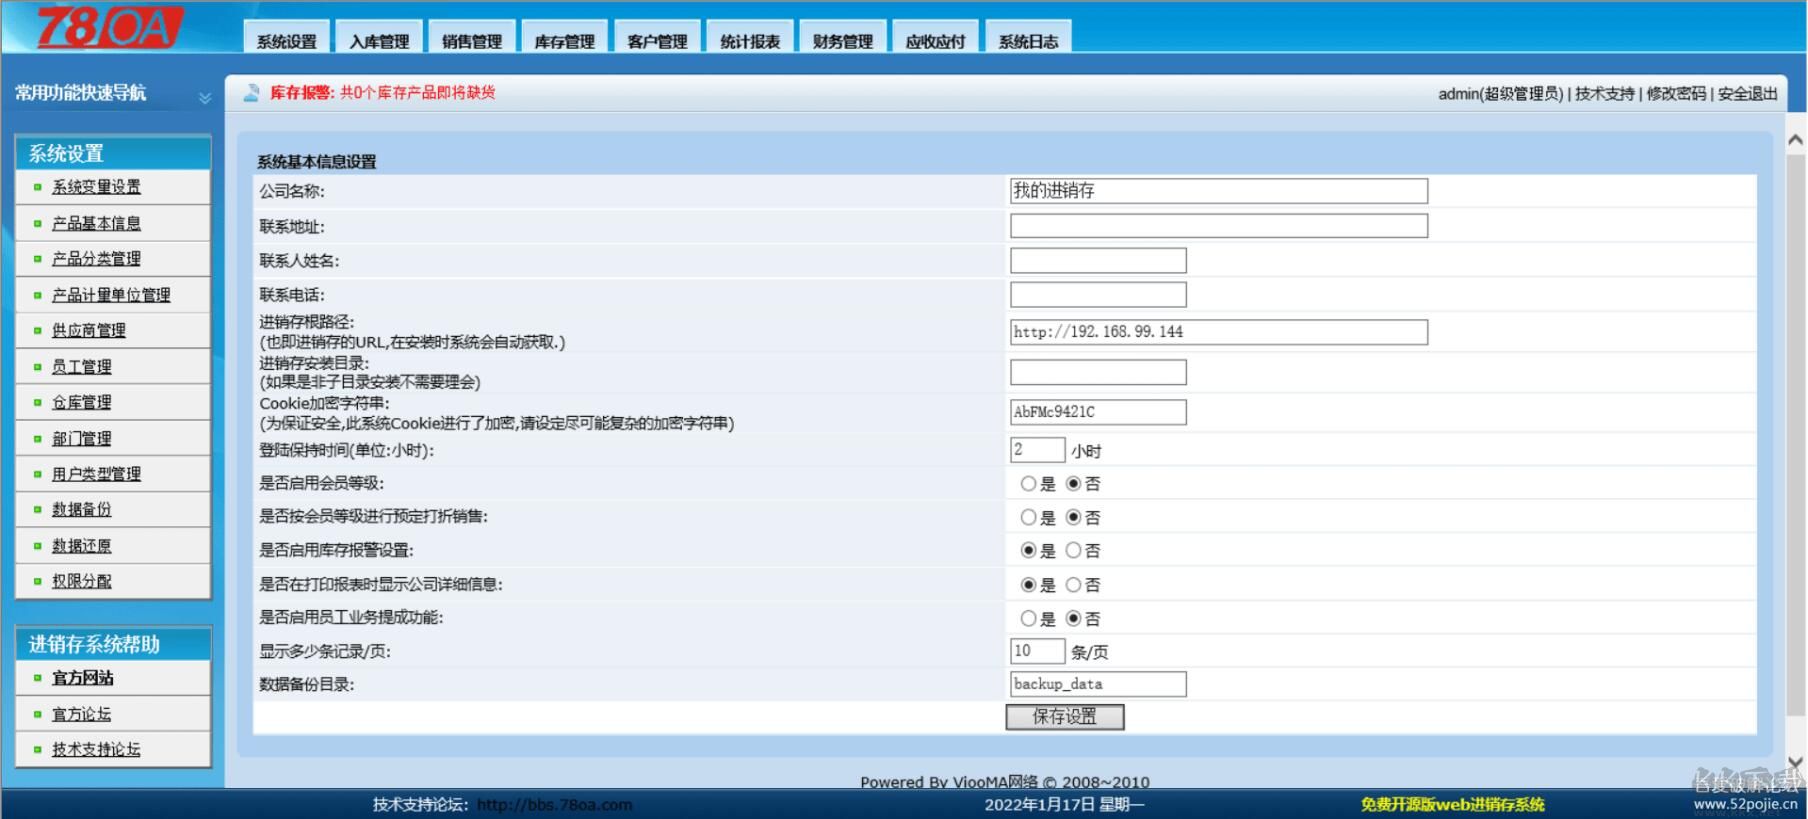Select 是 for 是否启用会员等级
This screenshot has width=1808, height=819.
coord(1028,484)
